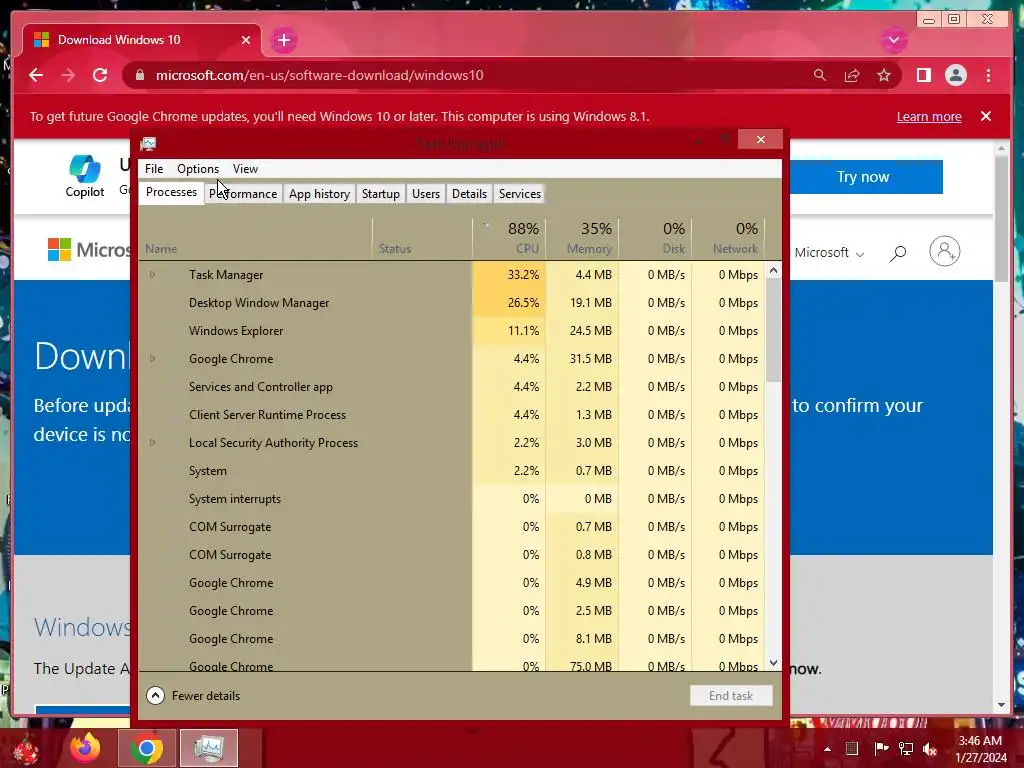Expand the Task Manager process row
This screenshot has height=768, width=1024.
point(152,275)
